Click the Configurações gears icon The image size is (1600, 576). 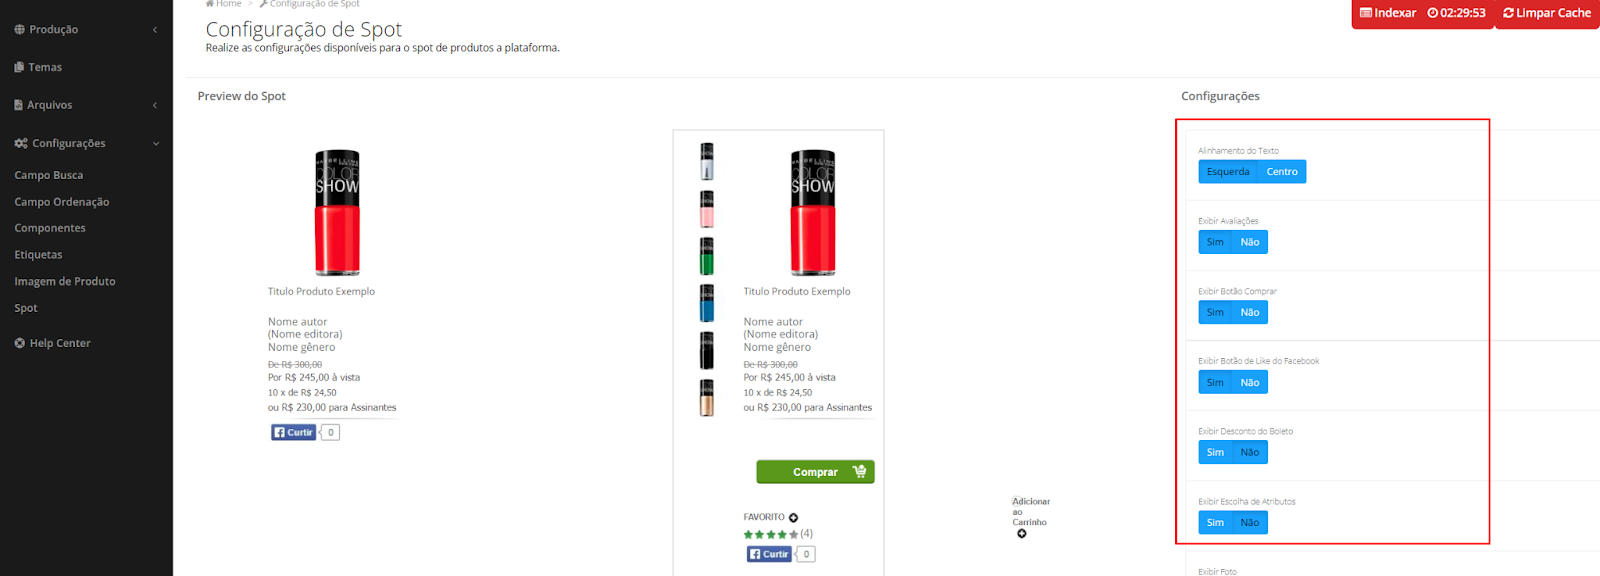point(21,143)
